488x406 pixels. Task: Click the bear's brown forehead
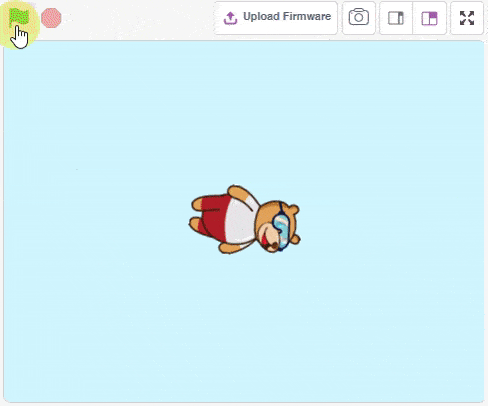click(267, 212)
